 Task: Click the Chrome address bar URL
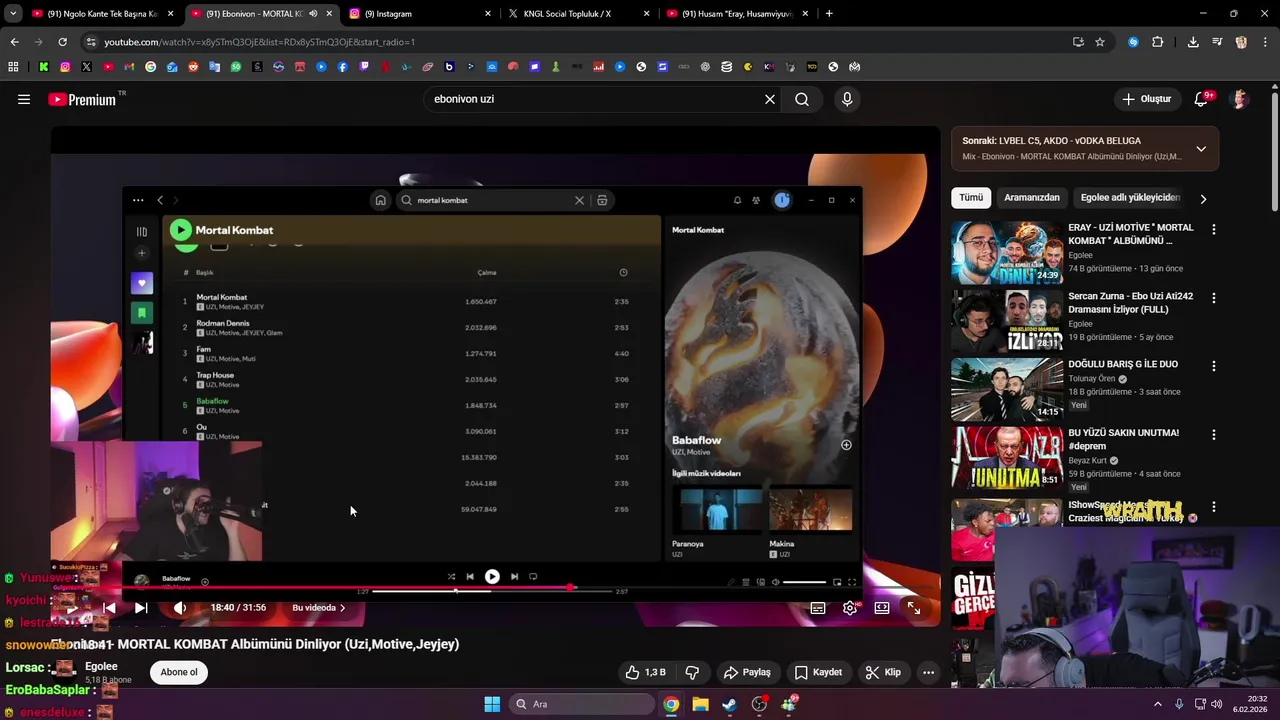(260, 42)
